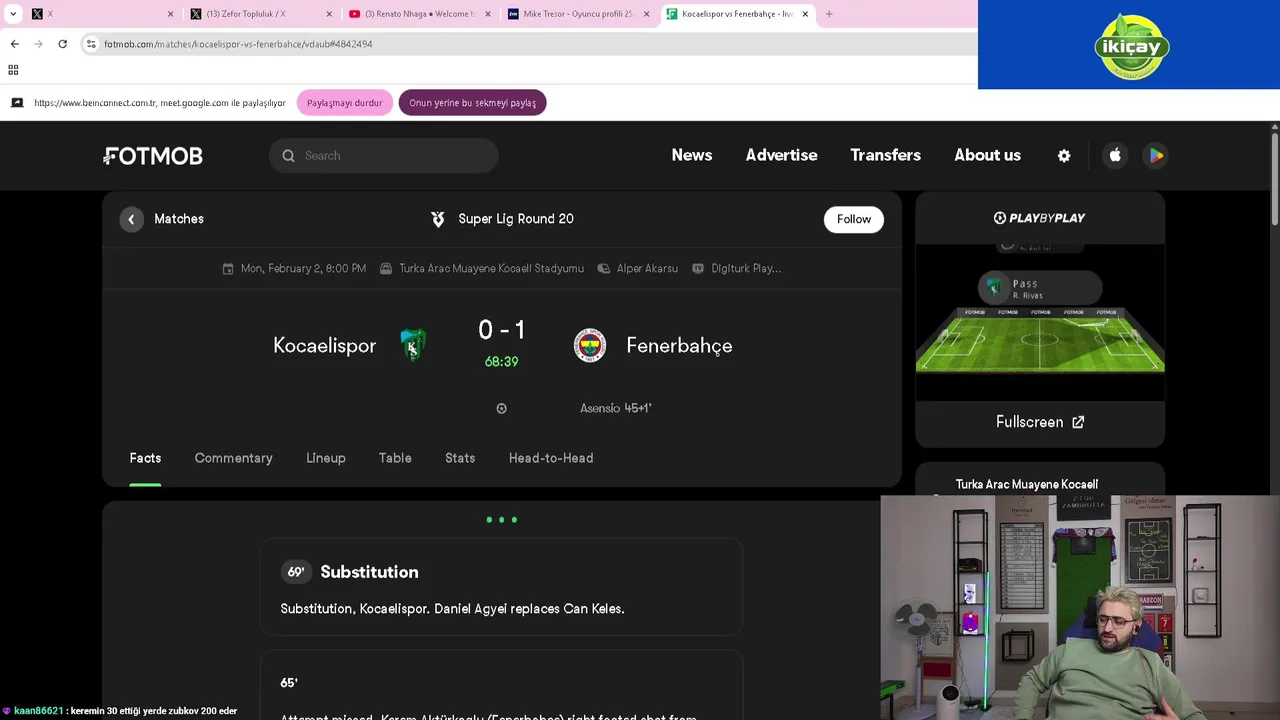Click the Matches back link
This screenshot has width=1280, height=720.
tap(179, 219)
